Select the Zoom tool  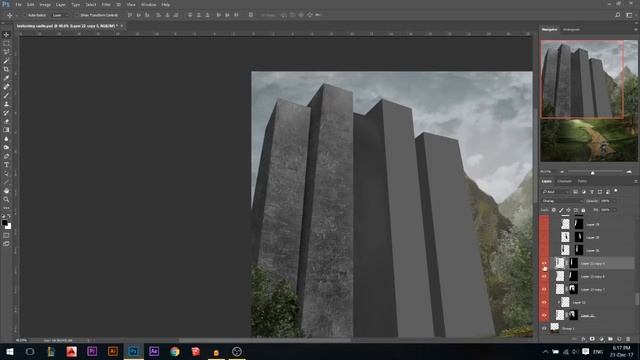pos(6,199)
